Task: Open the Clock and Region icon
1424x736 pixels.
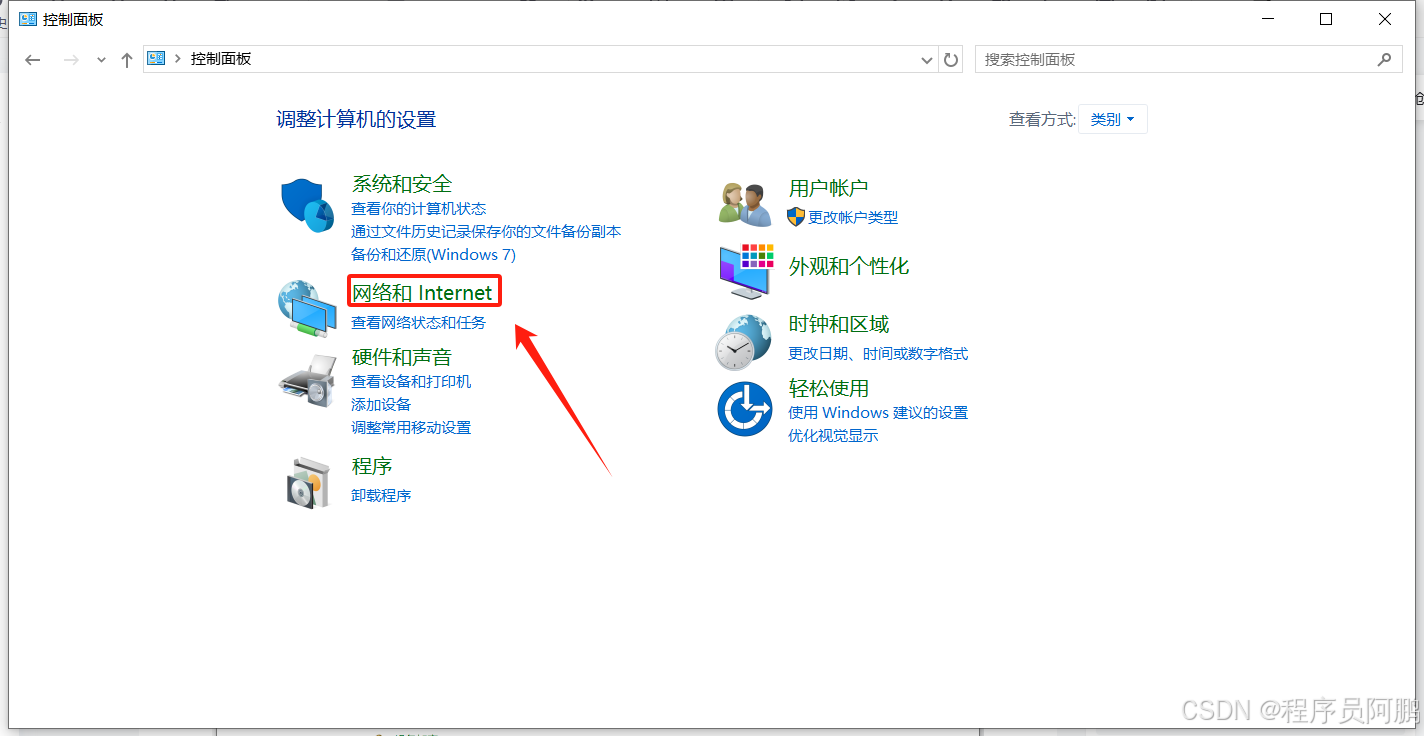Action: [x=745, y=342]
